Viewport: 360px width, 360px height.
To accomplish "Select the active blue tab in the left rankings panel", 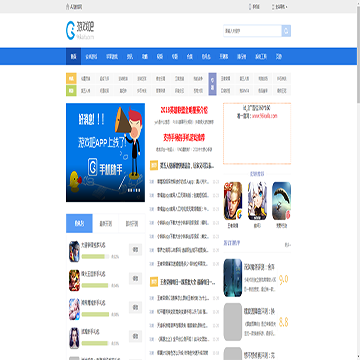I will [x=79, y=223].
